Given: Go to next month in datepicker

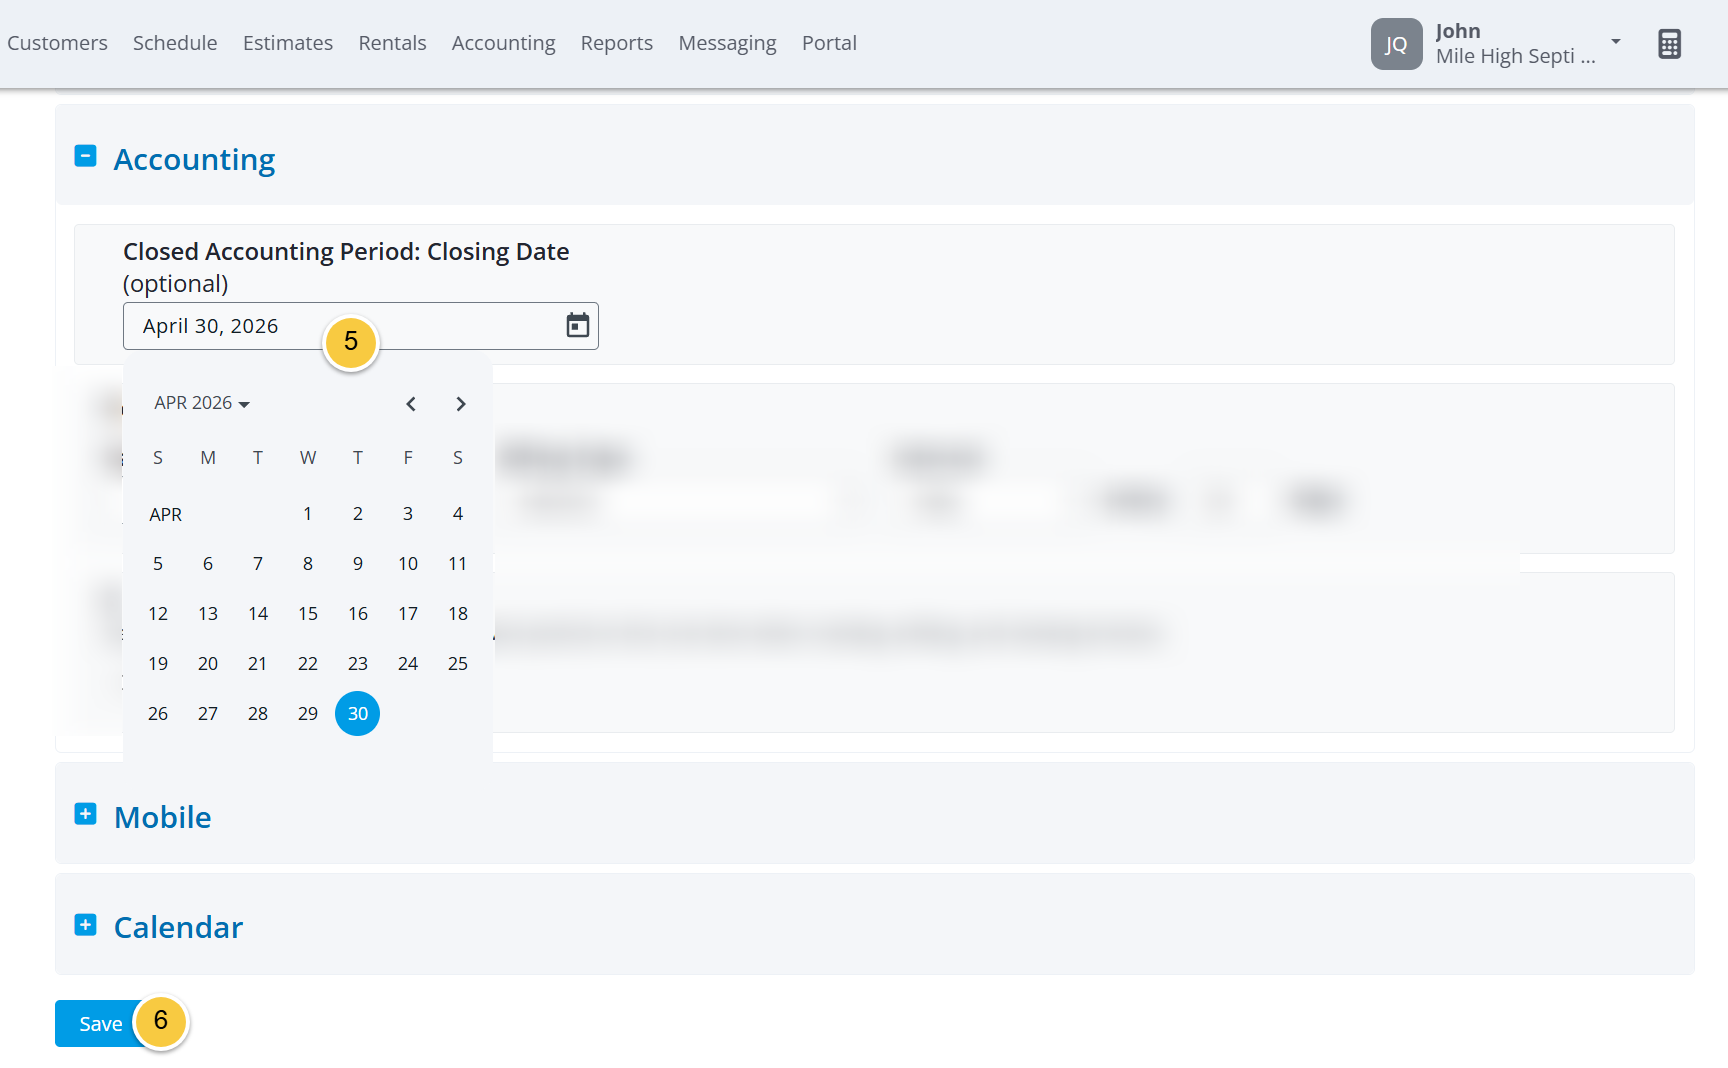Looking at the screenshot, I should click(x=461, y=404).
